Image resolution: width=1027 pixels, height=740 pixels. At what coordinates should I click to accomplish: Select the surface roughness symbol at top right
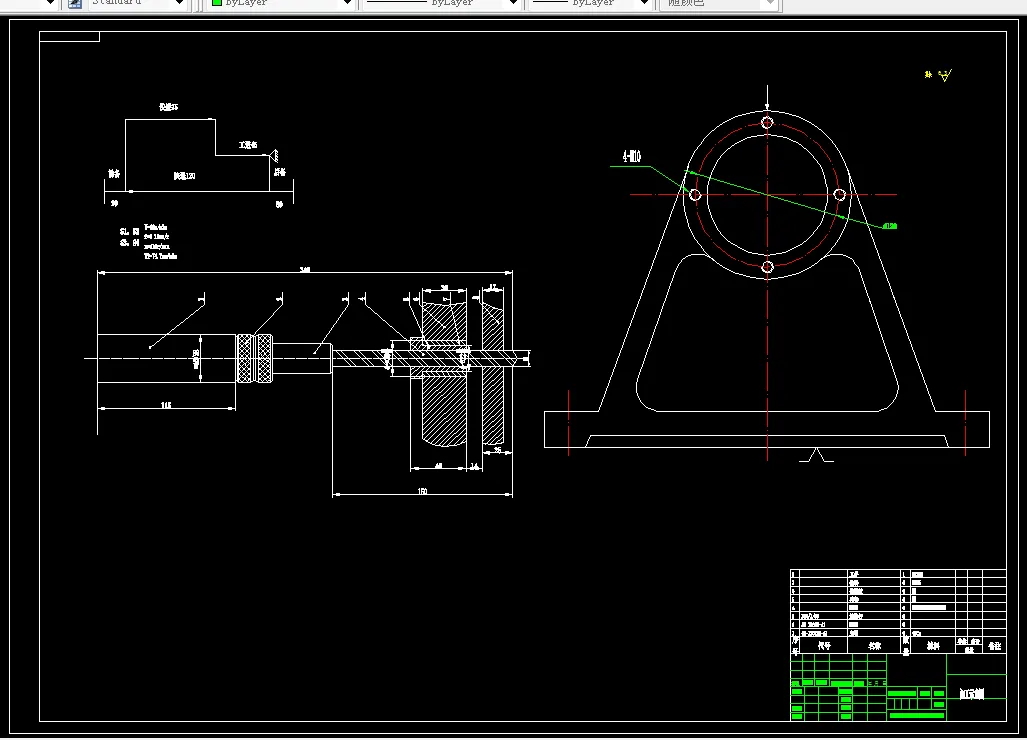(x=944, y=75)
